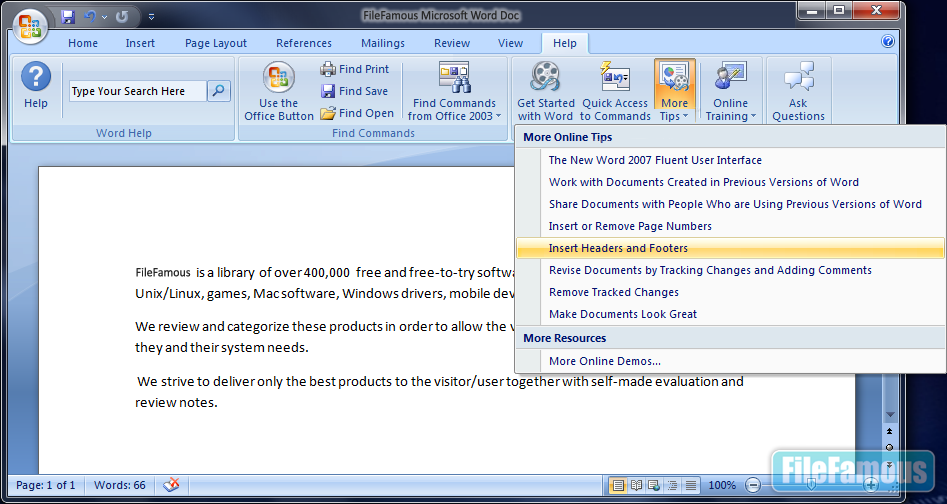Viewport: 947px width, 504px height.
Task: Open the View tab
Action: 510,43
